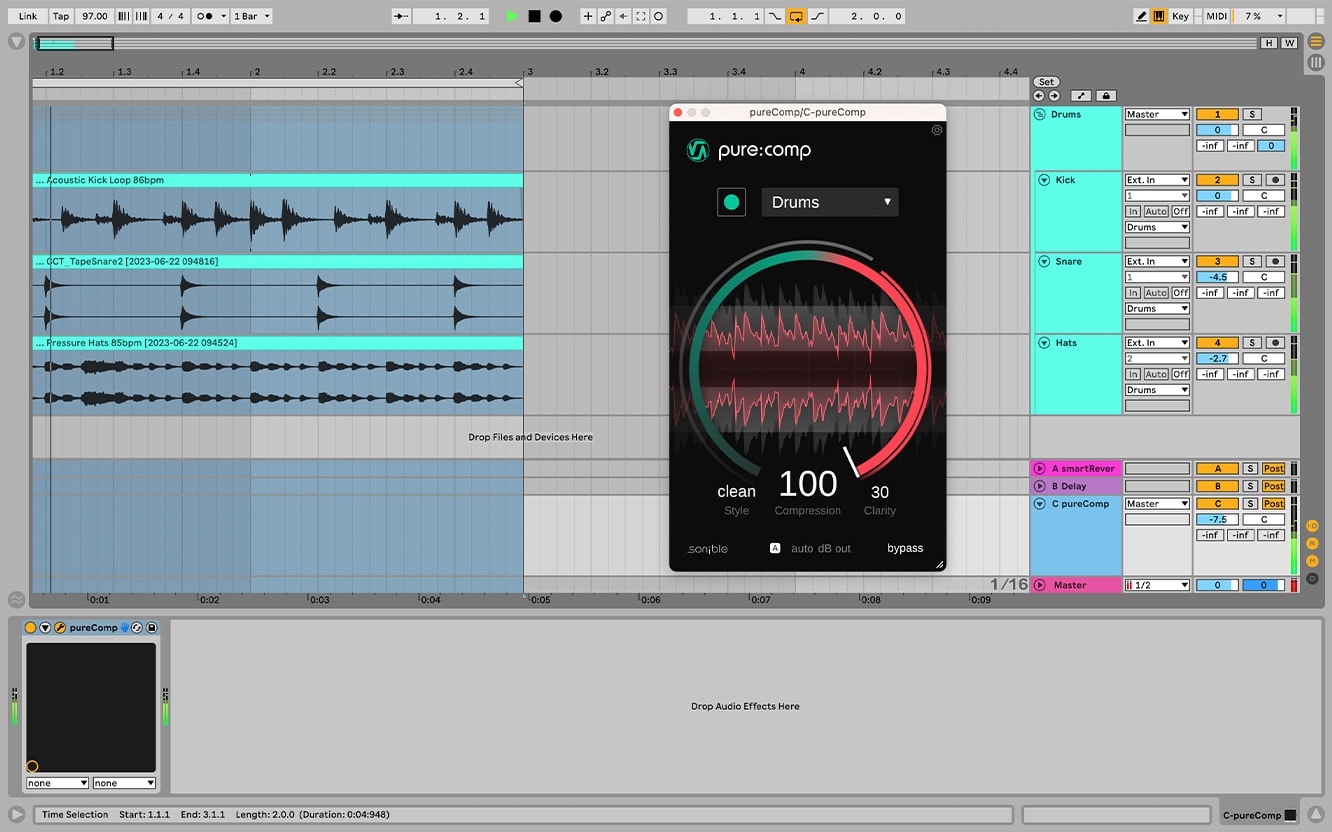This screenshot has height=832, width=1332.
Task: Save pureComp preset disk icon
Action: 151,628
